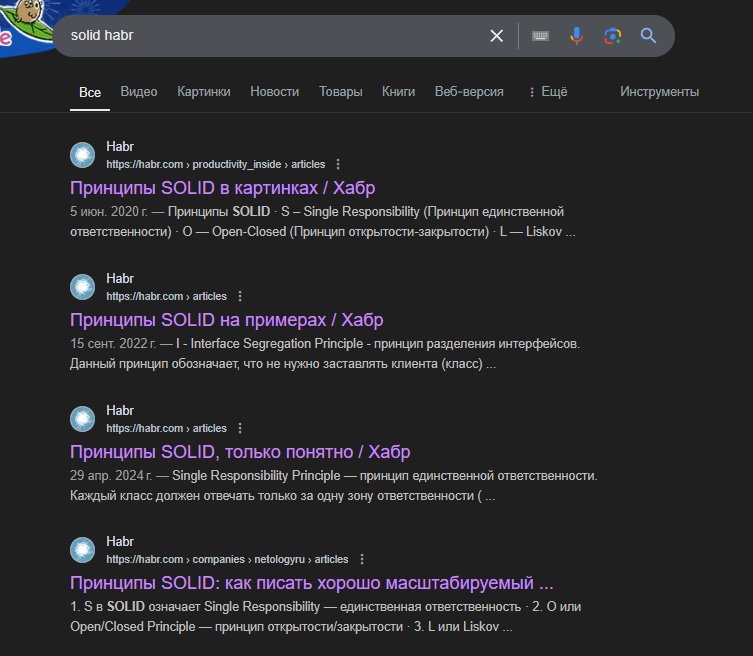Open three-dot menu for the netologyru result
The height and width of the screenshot is (656, 753).
(361, 560)
